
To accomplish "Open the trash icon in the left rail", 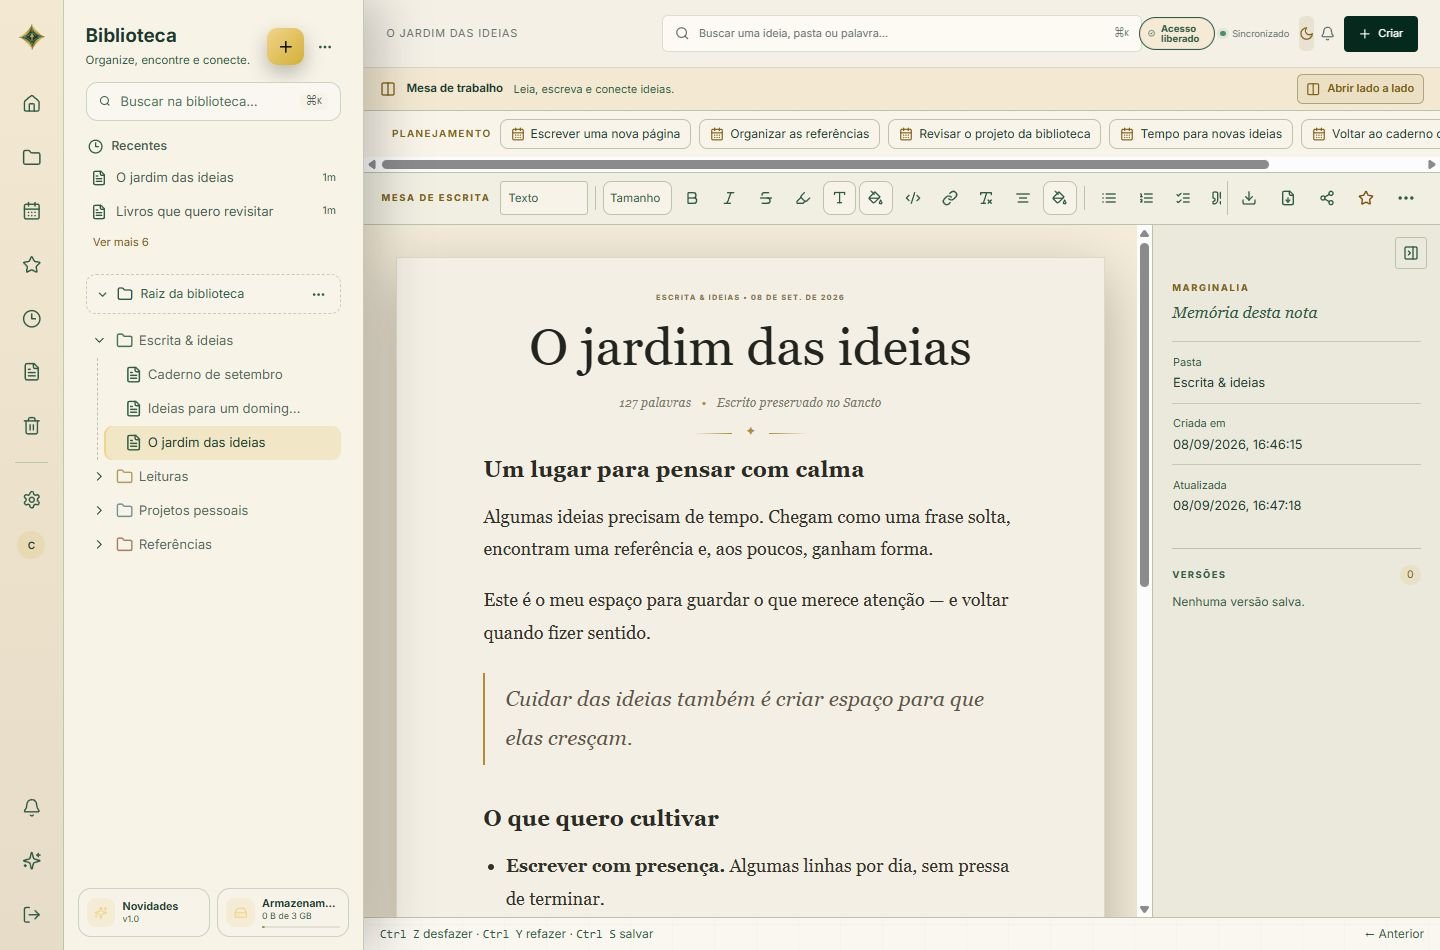I will pos(32,426).
